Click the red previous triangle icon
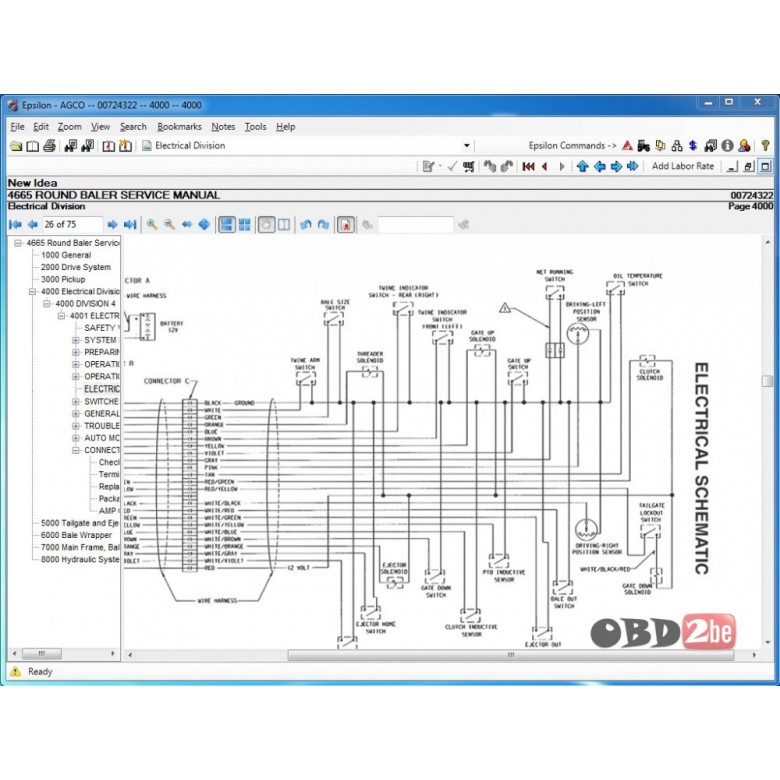Screen dimensions: 780x780 click(x=545, y=167)
